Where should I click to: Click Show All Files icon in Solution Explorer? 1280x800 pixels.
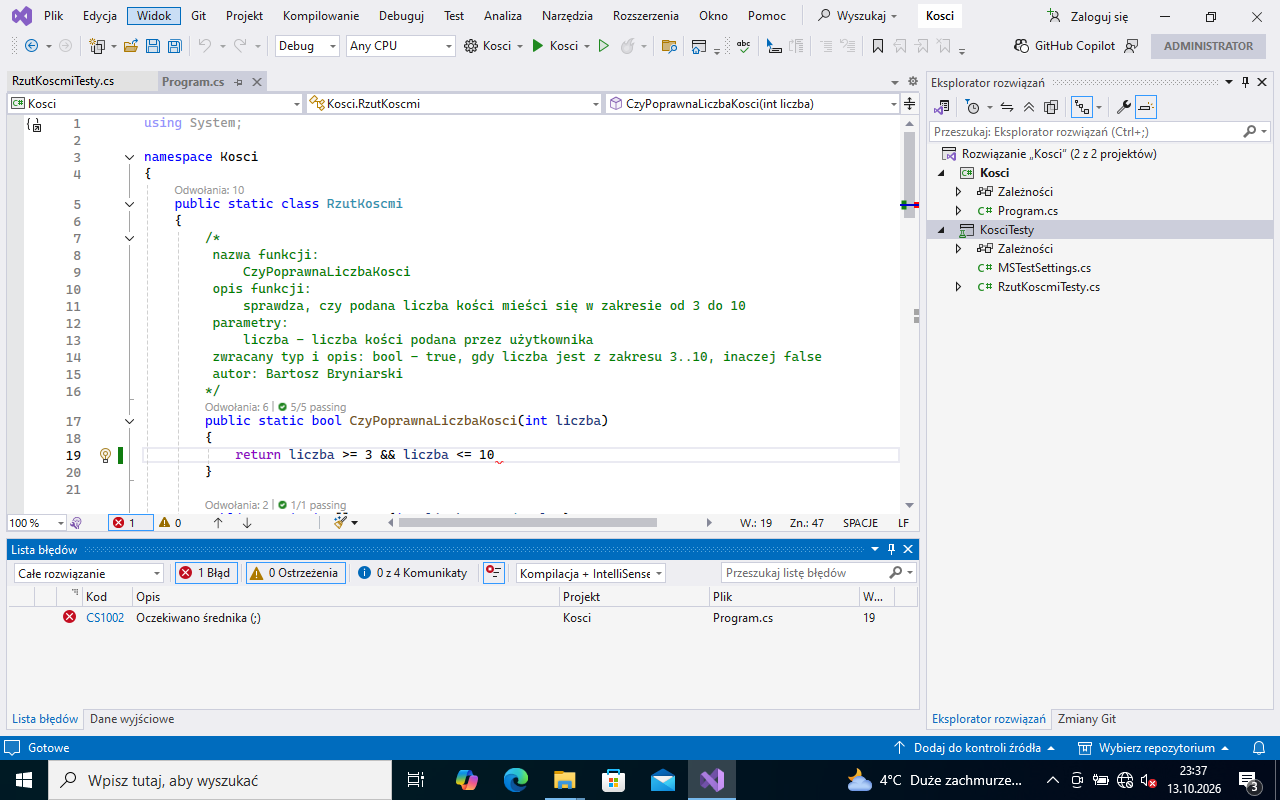tap(1051, 107)
